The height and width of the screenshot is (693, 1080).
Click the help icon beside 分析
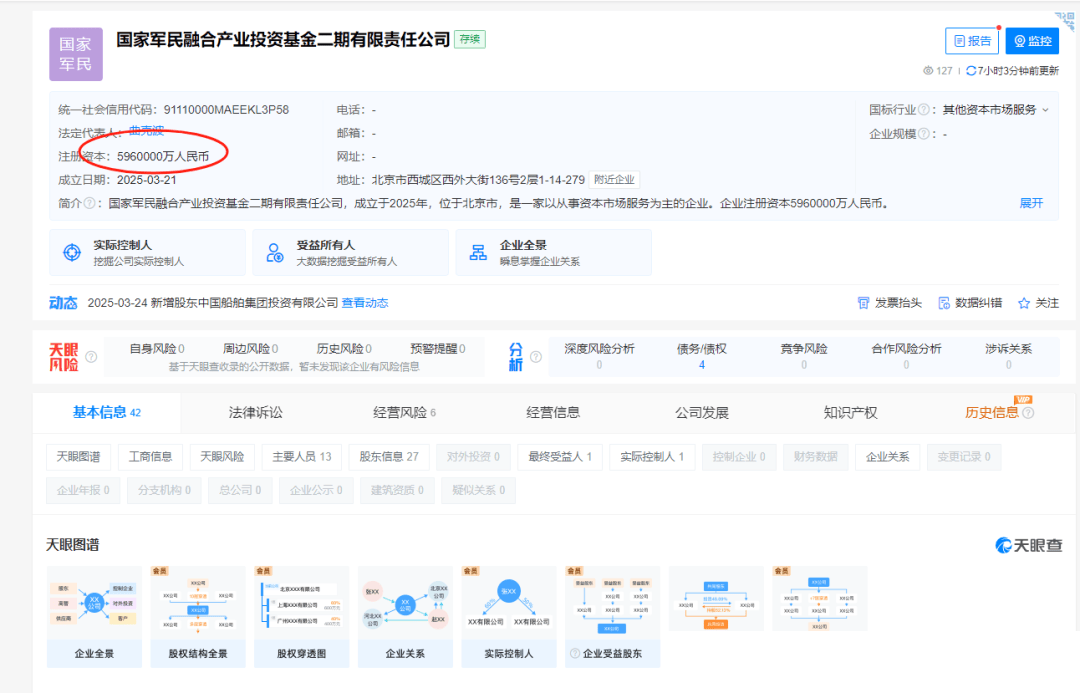point(536,357)
